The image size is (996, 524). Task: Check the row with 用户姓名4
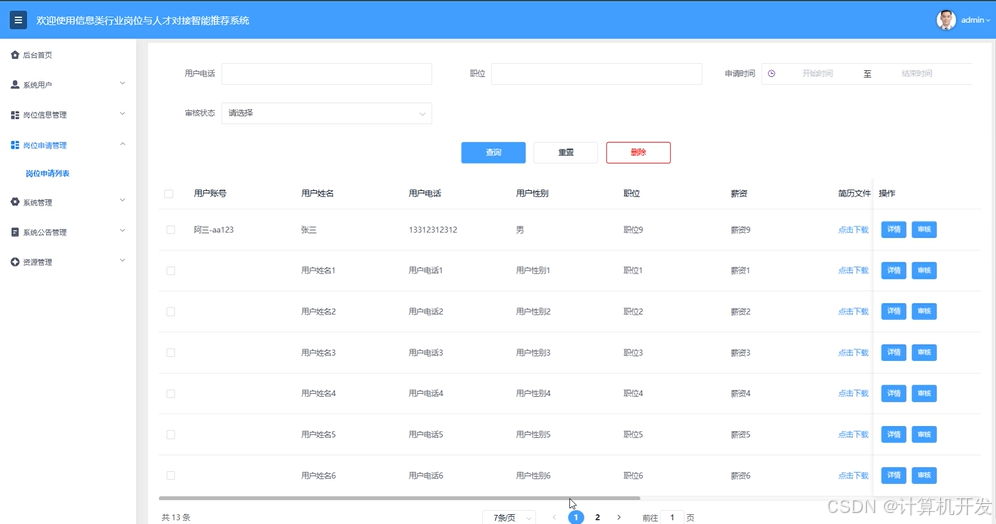click(170, 394)
